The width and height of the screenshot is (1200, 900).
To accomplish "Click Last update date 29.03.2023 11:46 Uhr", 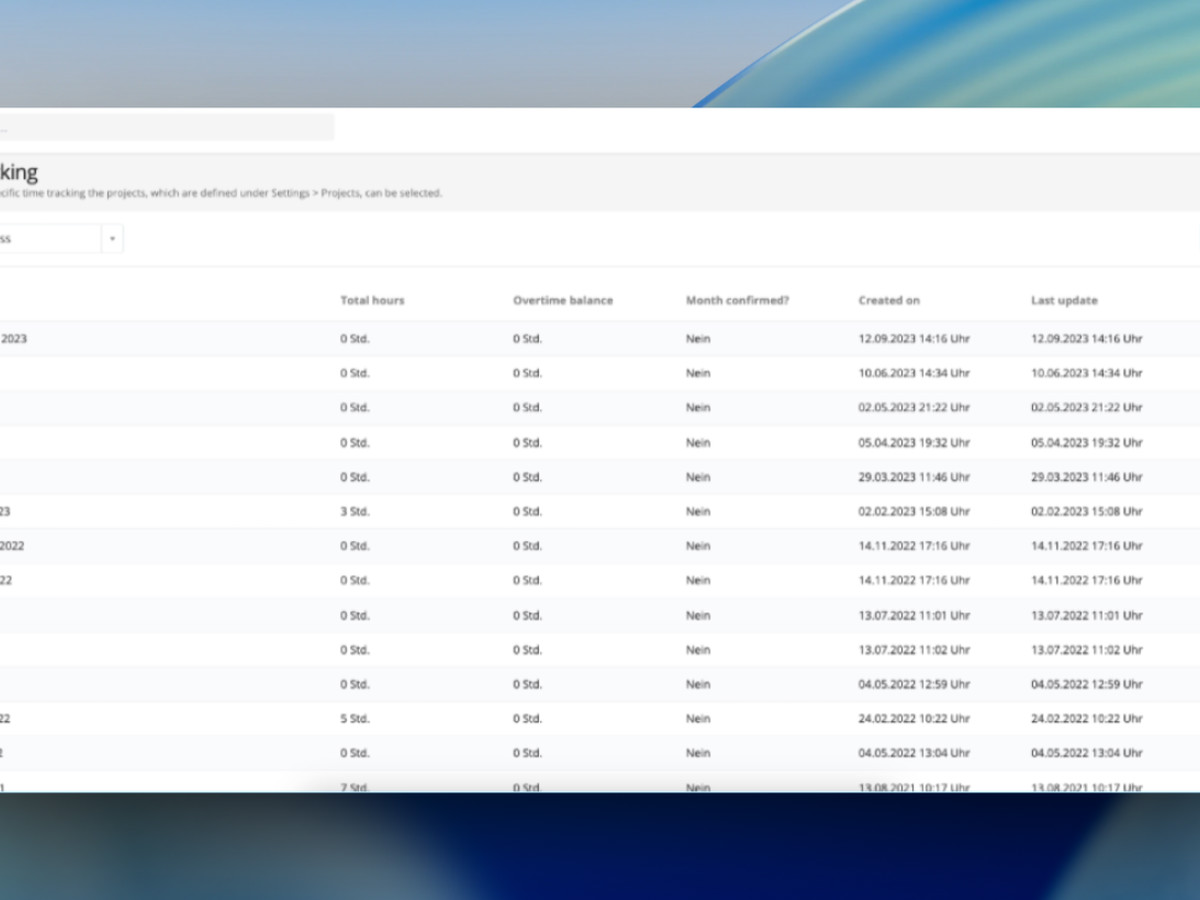I will click(1087, 477).
